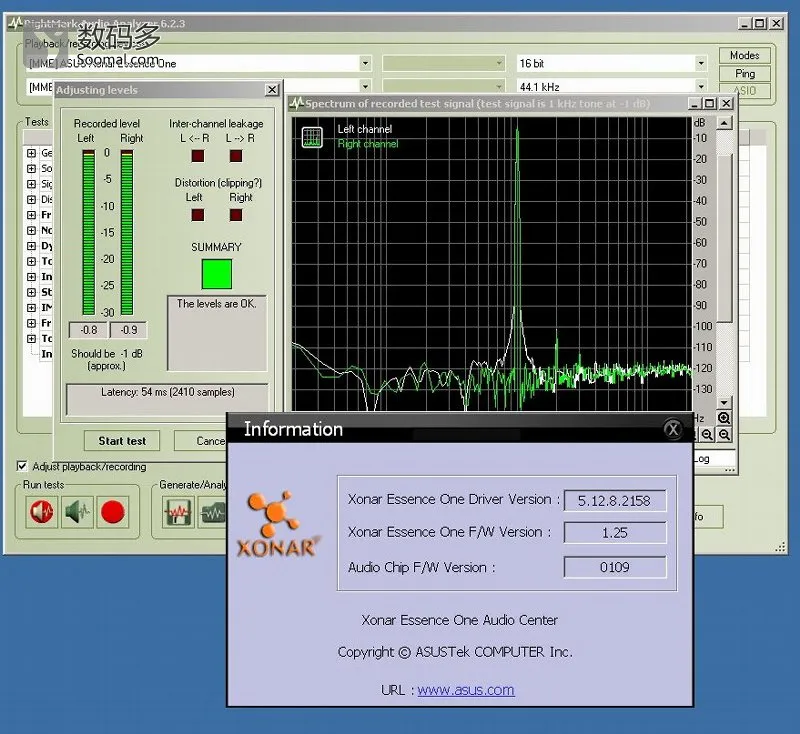Click the generate WAV waveform icon
Viewport: 800px width, 734px height.
click(x=178, y=512)
